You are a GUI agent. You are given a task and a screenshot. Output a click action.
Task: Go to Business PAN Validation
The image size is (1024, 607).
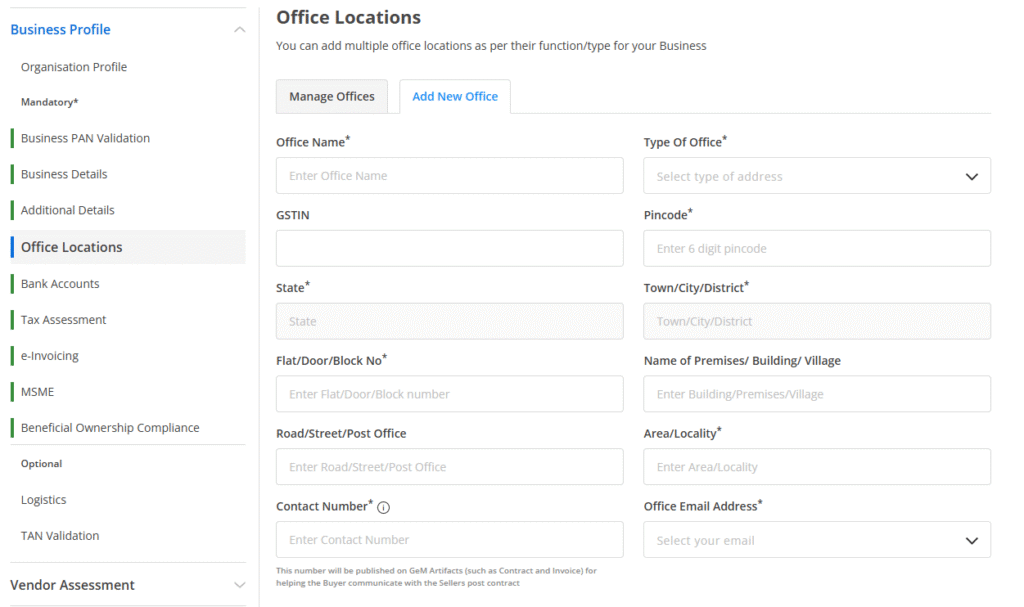pos(85,138)
